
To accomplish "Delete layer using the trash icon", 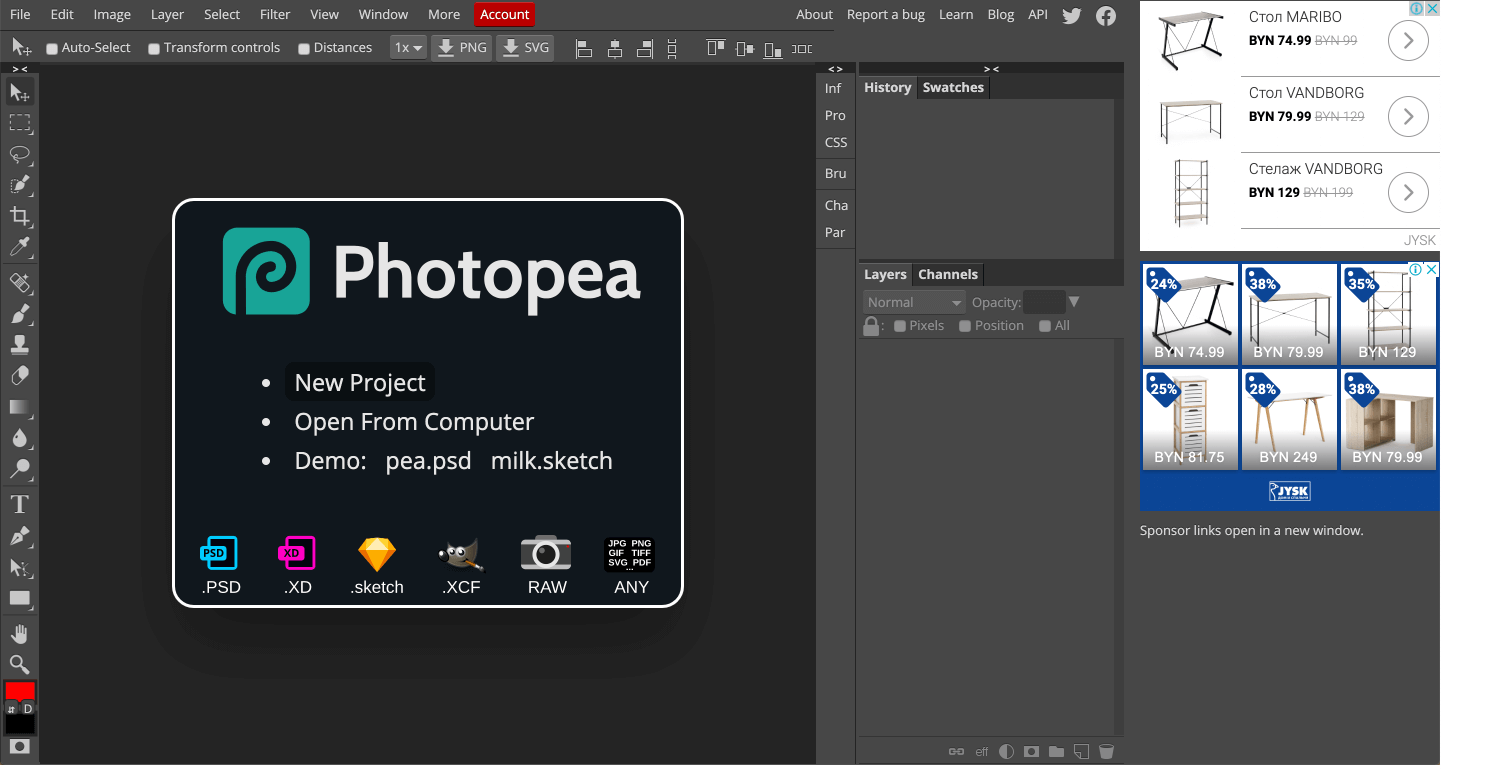I will (1106, 751).
